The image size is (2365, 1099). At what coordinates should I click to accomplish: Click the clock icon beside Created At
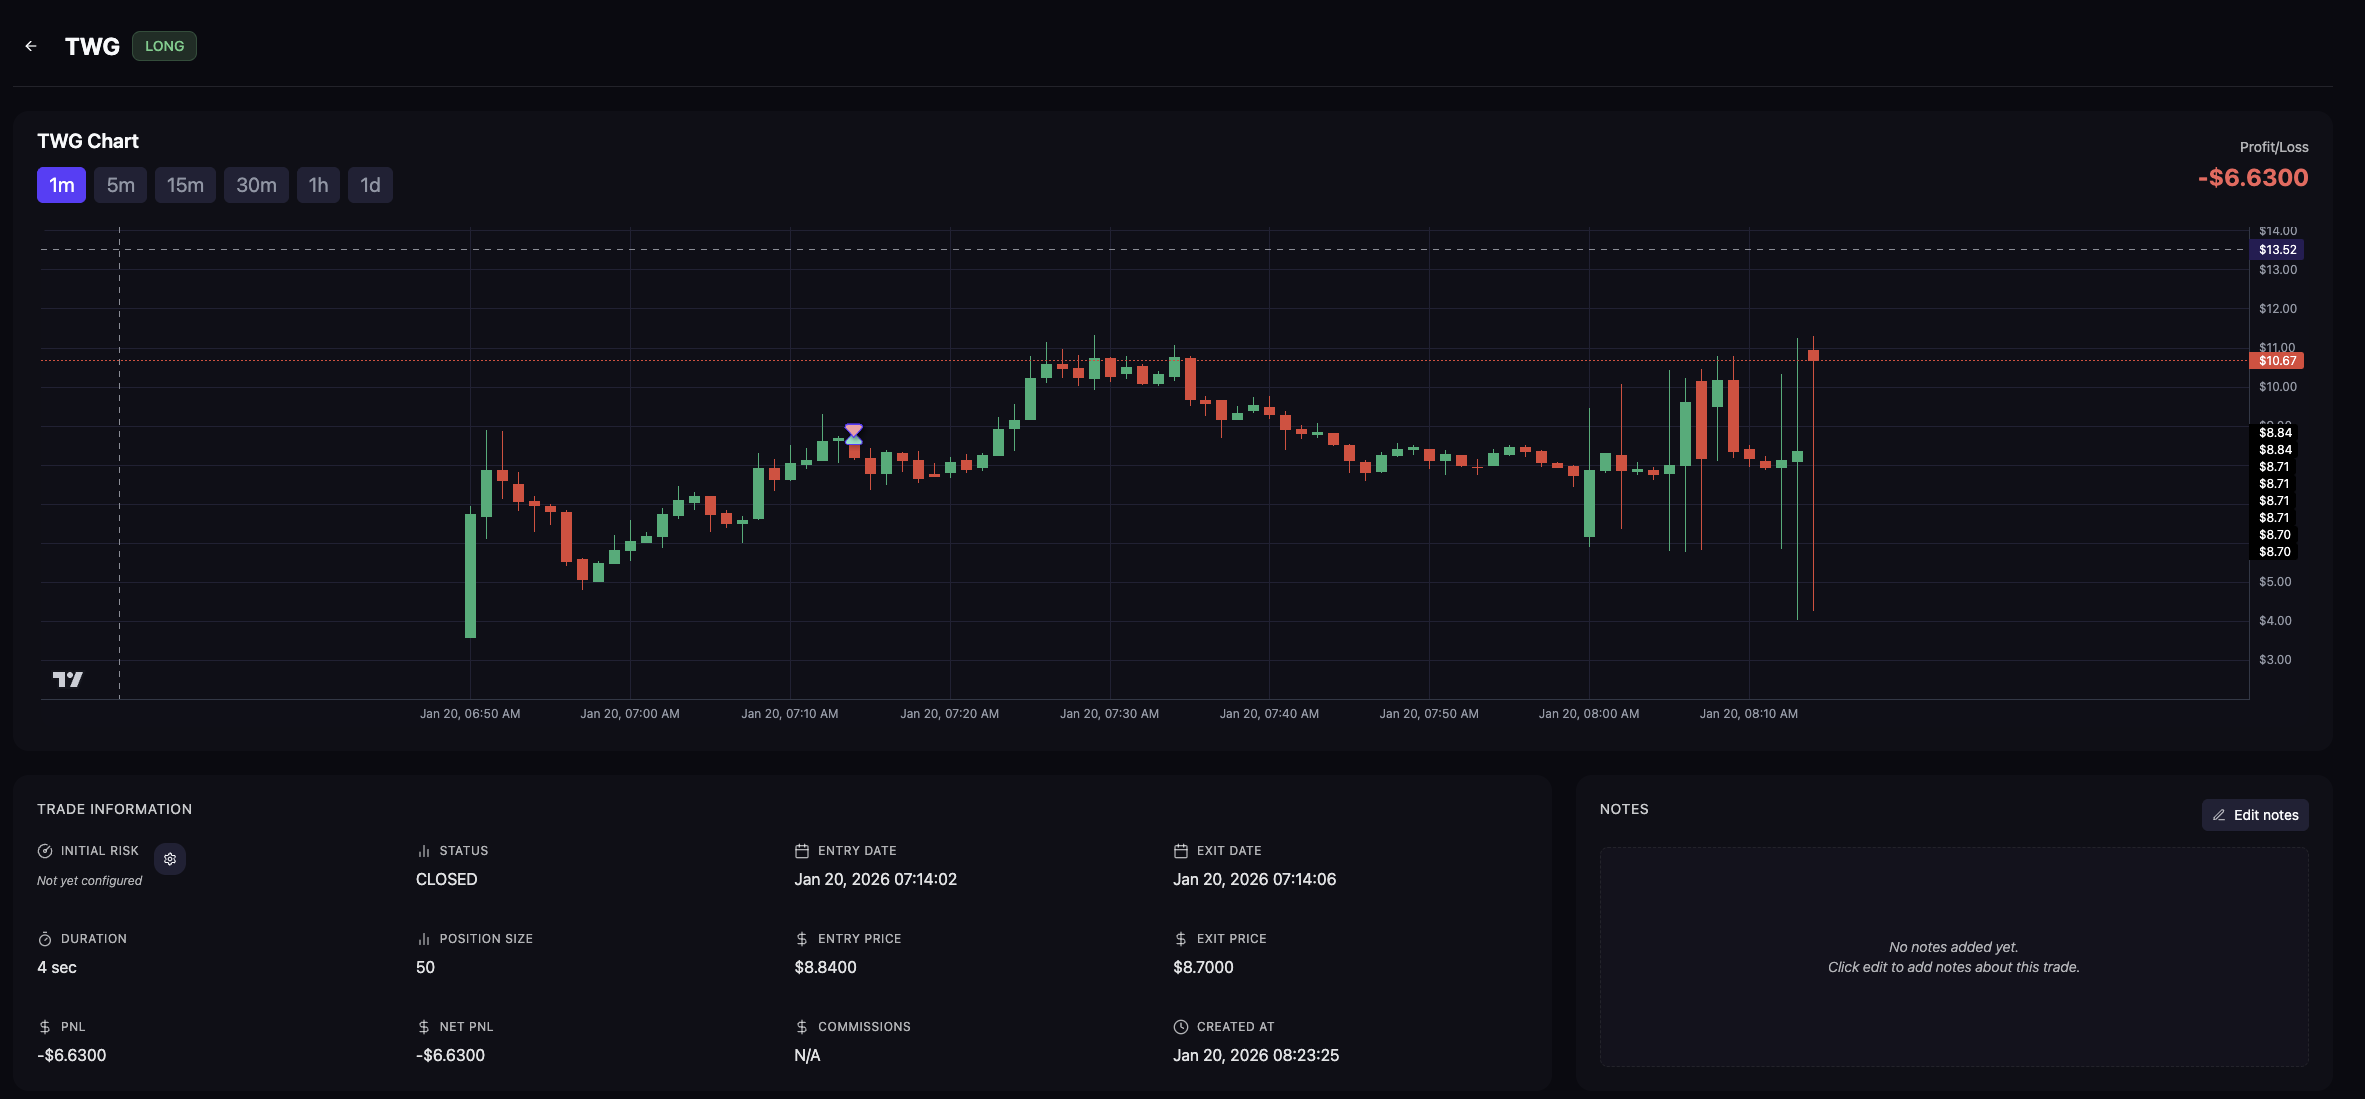(1180, 1027)
